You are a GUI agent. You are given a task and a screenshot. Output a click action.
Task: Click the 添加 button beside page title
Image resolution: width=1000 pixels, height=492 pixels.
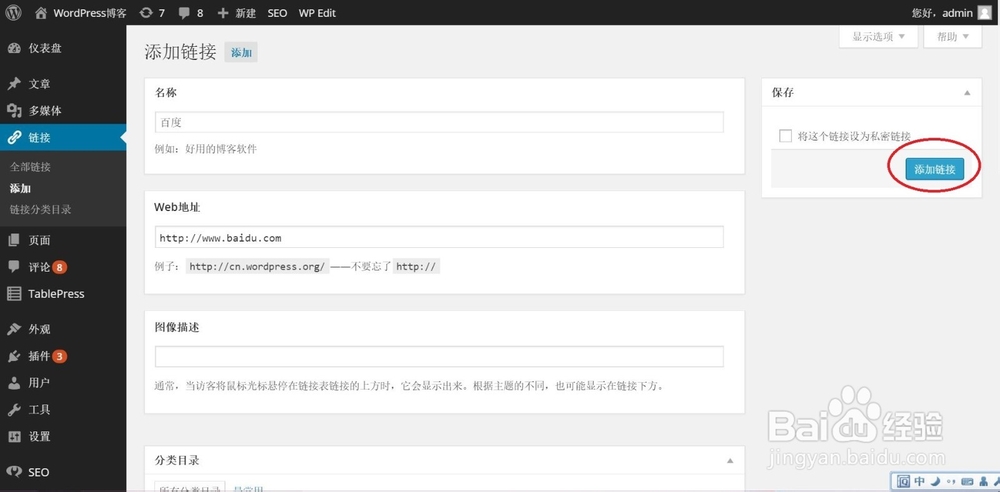point(241,53)
